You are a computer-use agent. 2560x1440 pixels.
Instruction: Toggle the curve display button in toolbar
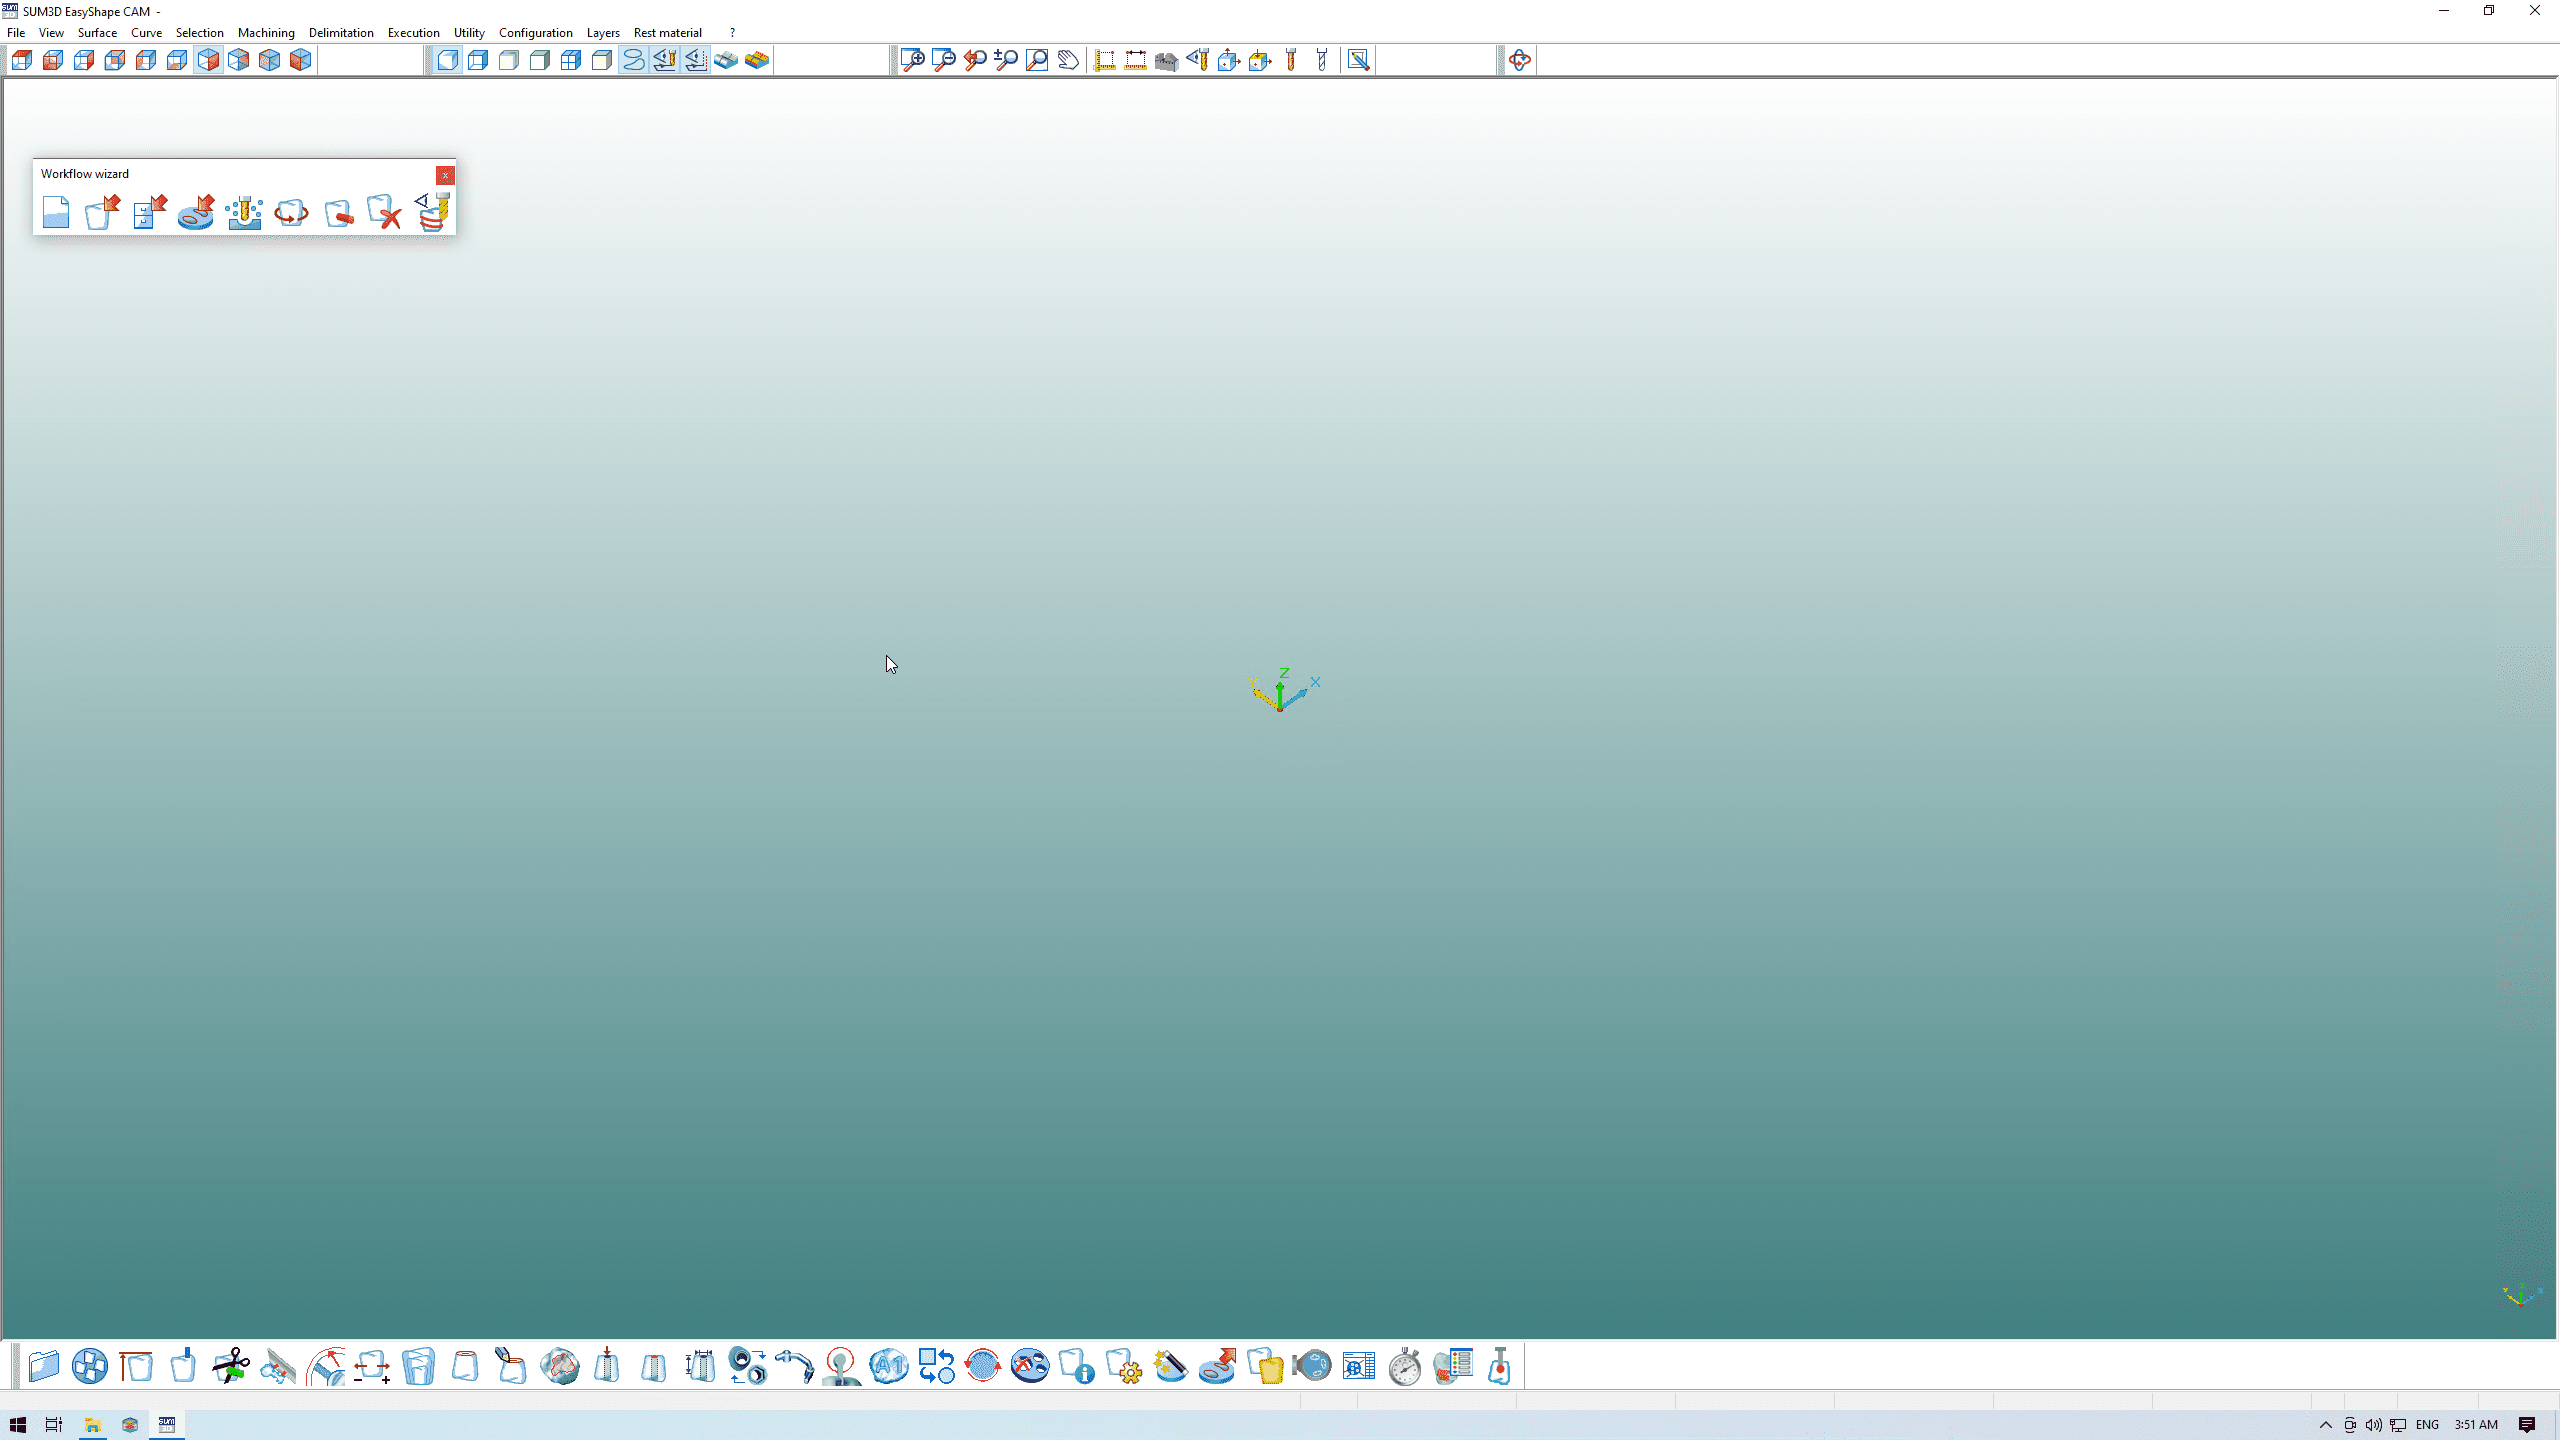(x=633, y=60)
